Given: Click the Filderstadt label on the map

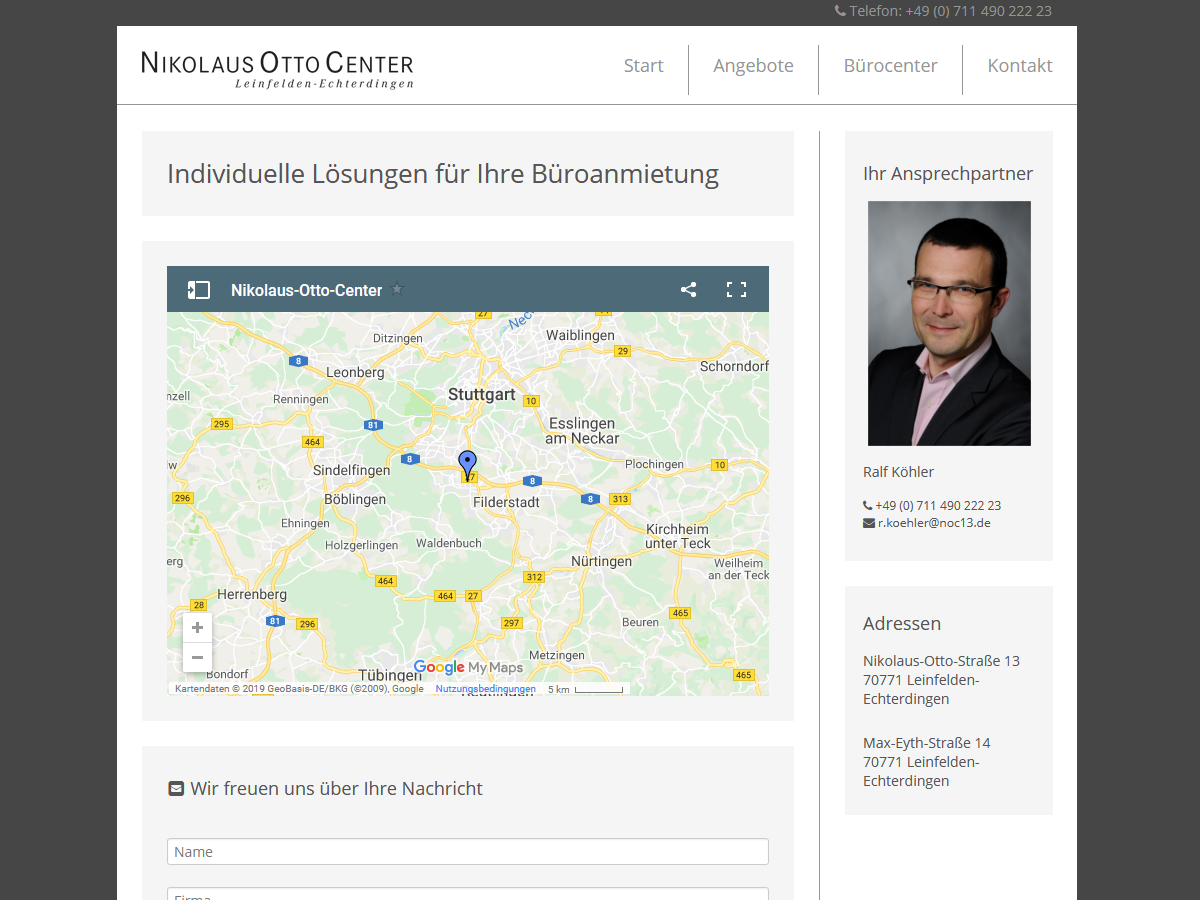Looking at the screenshot, I should tap(506, 502).
